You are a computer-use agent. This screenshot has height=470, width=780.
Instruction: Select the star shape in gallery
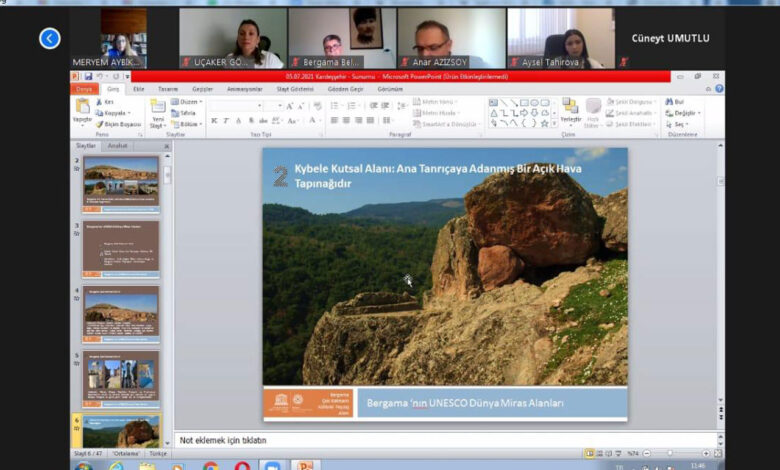point(545,123)
